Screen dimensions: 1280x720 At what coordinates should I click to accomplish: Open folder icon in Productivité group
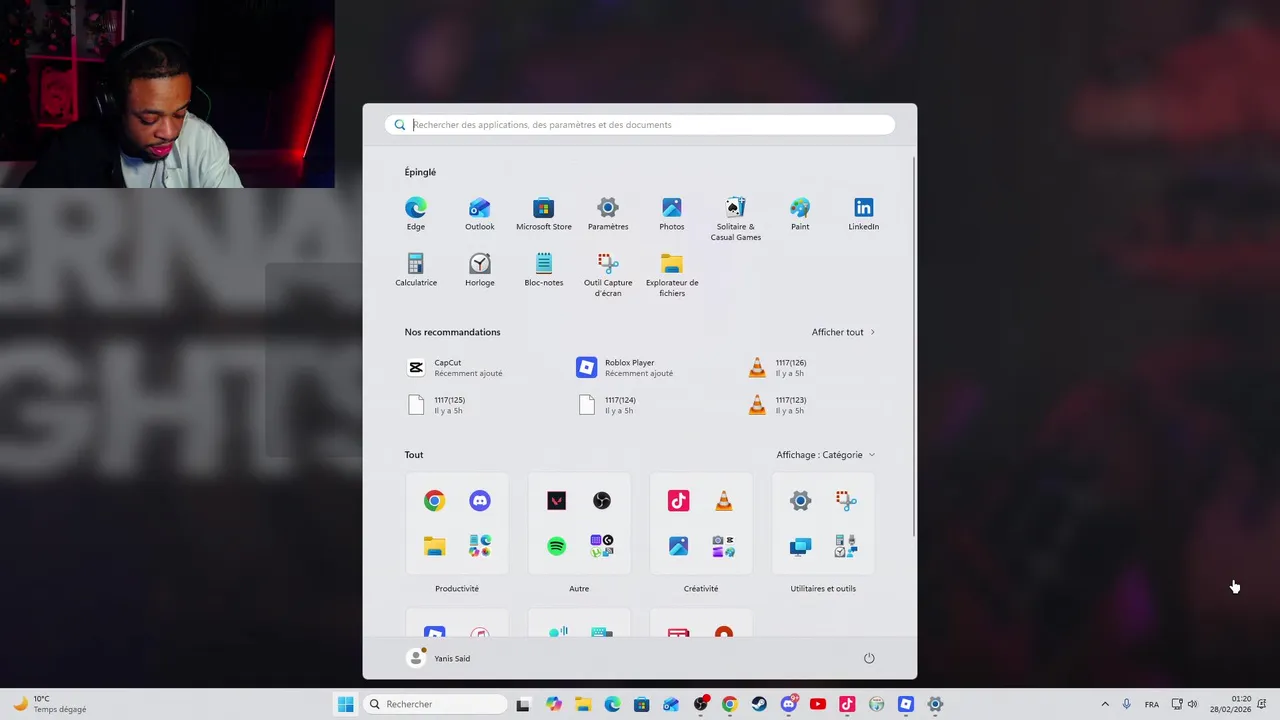click(434, 546)
